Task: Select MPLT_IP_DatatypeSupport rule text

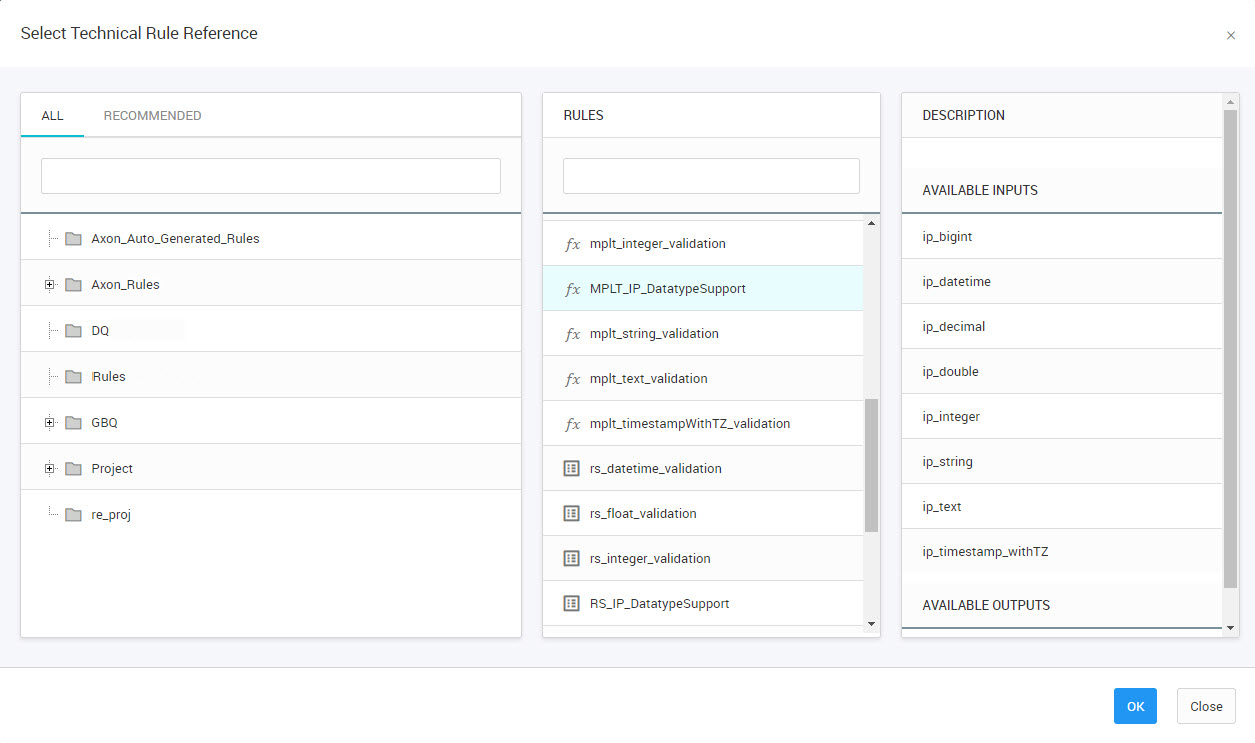Action: click(668, 289)
